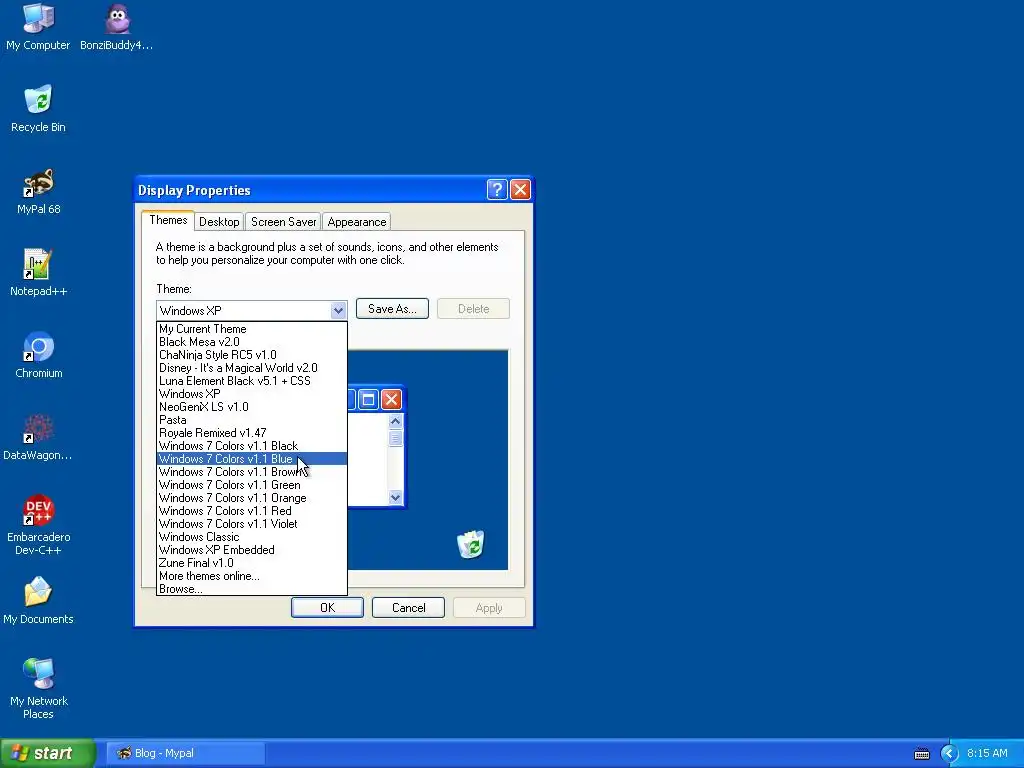Click the clock showing 8:15 AM

click(987, 753)
